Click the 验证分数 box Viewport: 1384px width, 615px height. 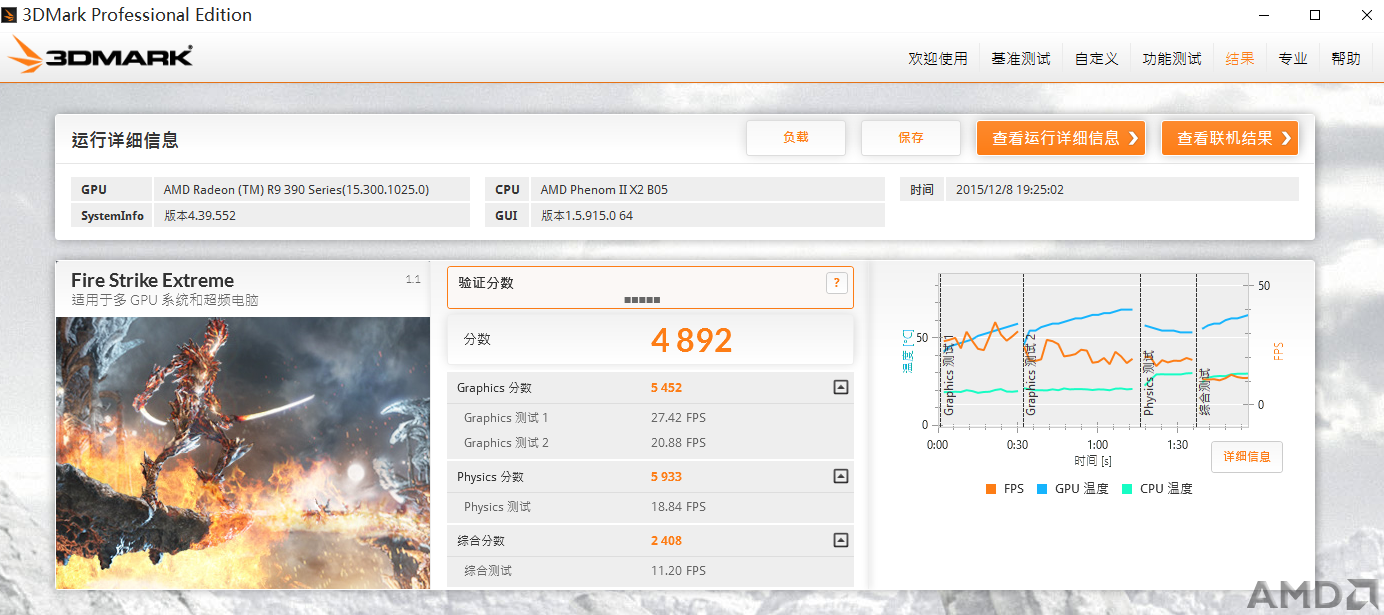pyautogui.click(x=650, y=287)
